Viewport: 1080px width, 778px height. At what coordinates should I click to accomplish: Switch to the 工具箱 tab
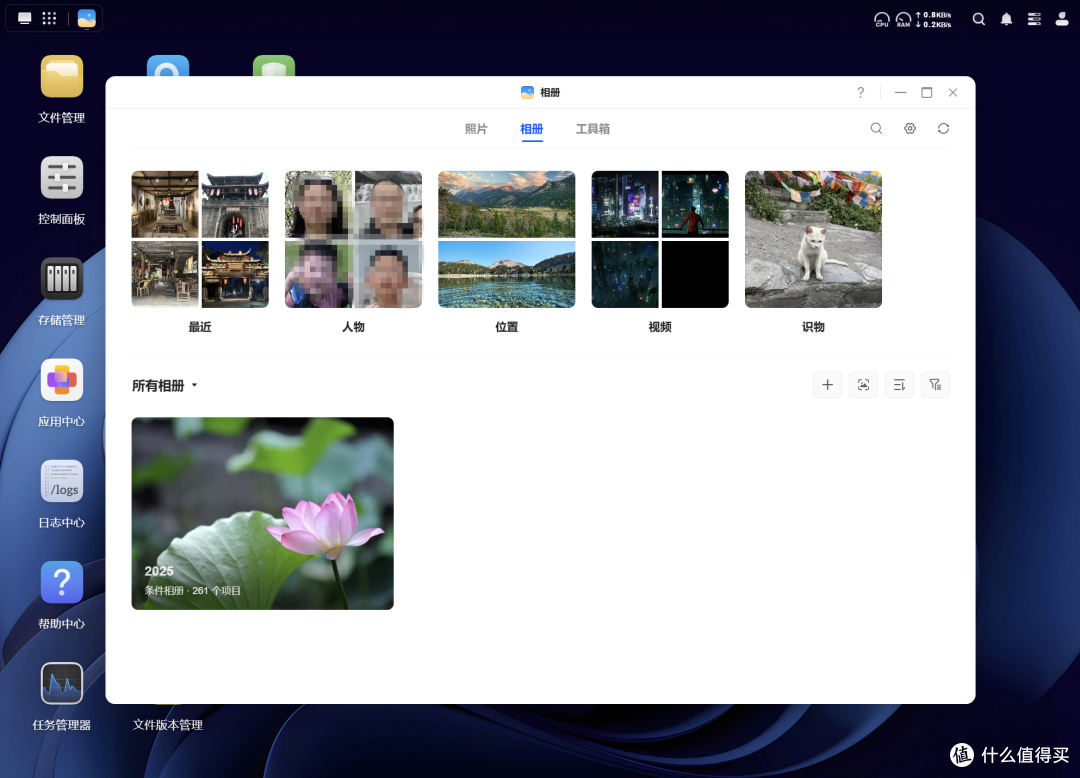point(592,129)
